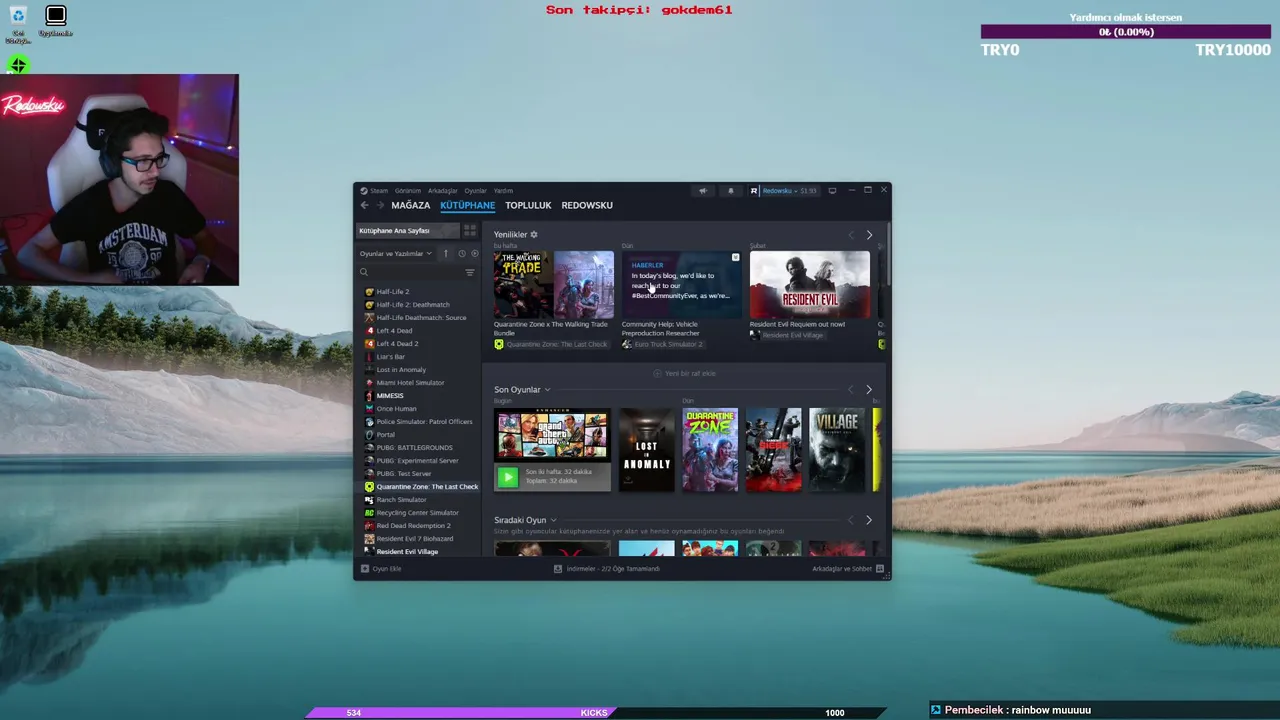
Task: Click the Oyun Ekle plus icon
Action: (x=365, y=568)
